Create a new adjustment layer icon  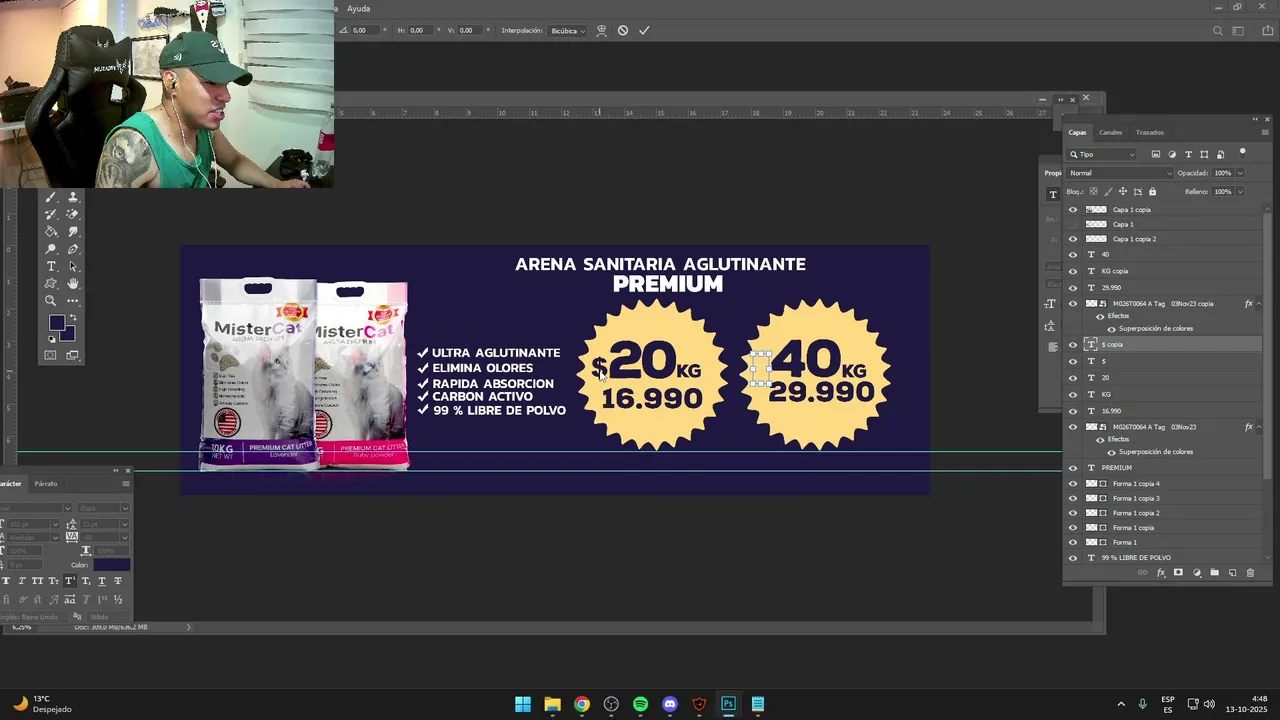pos(1196,573)
